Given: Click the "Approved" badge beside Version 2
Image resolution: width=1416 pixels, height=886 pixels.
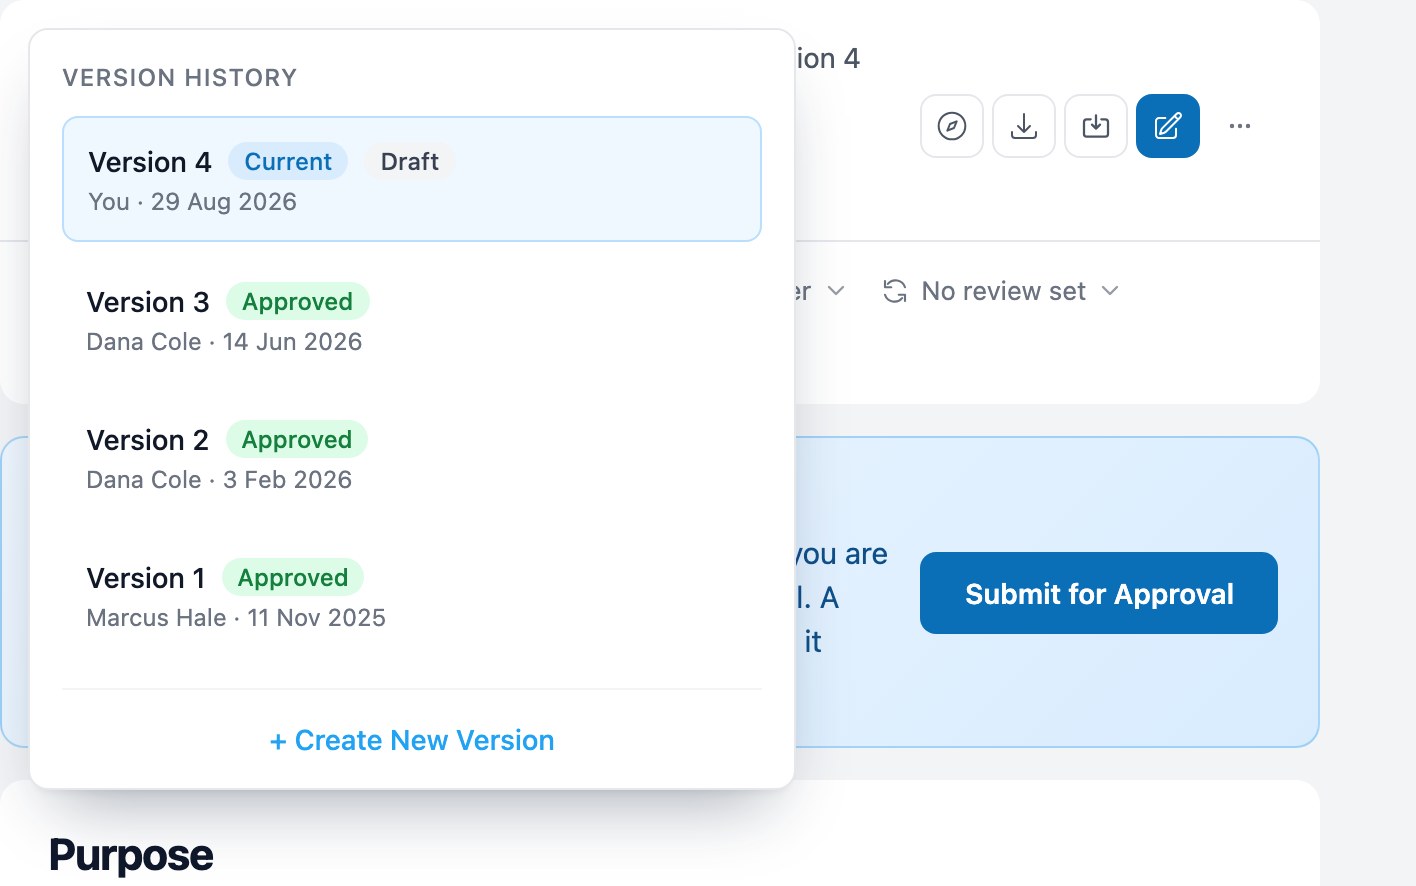Looking at the screenshot, I should click(x=297, y=439).
